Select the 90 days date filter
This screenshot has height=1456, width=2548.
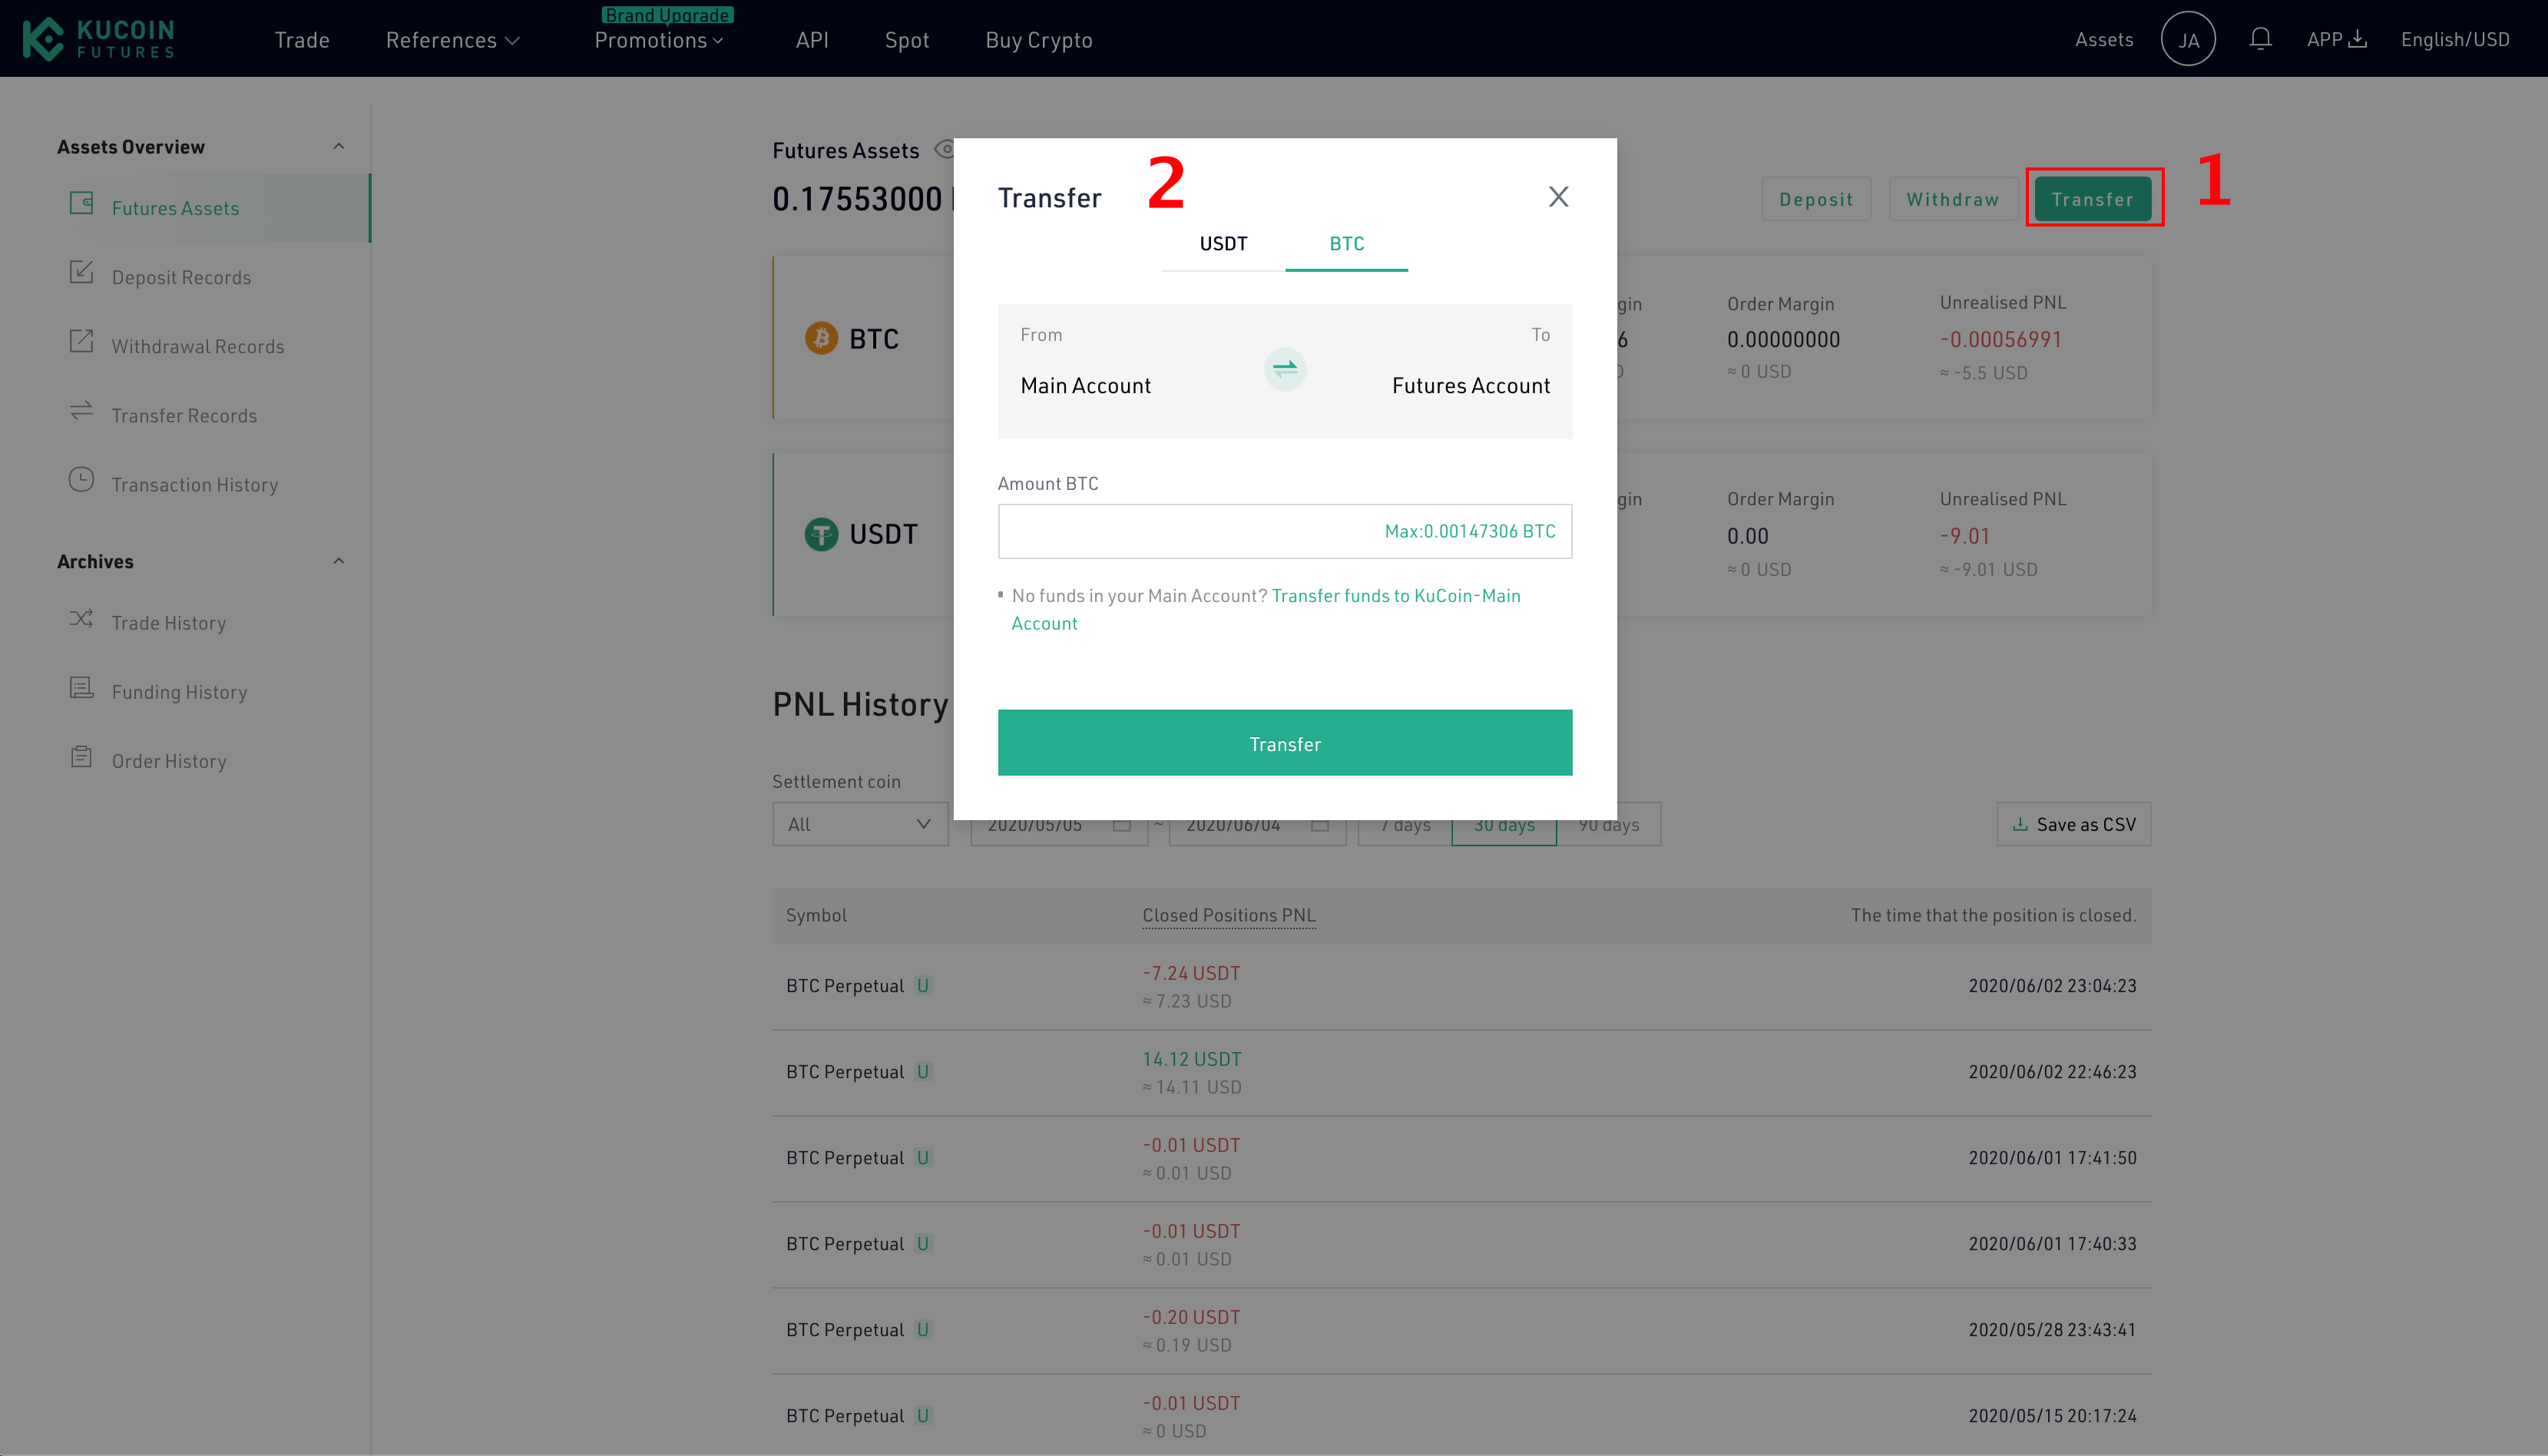coord(1605,824)
